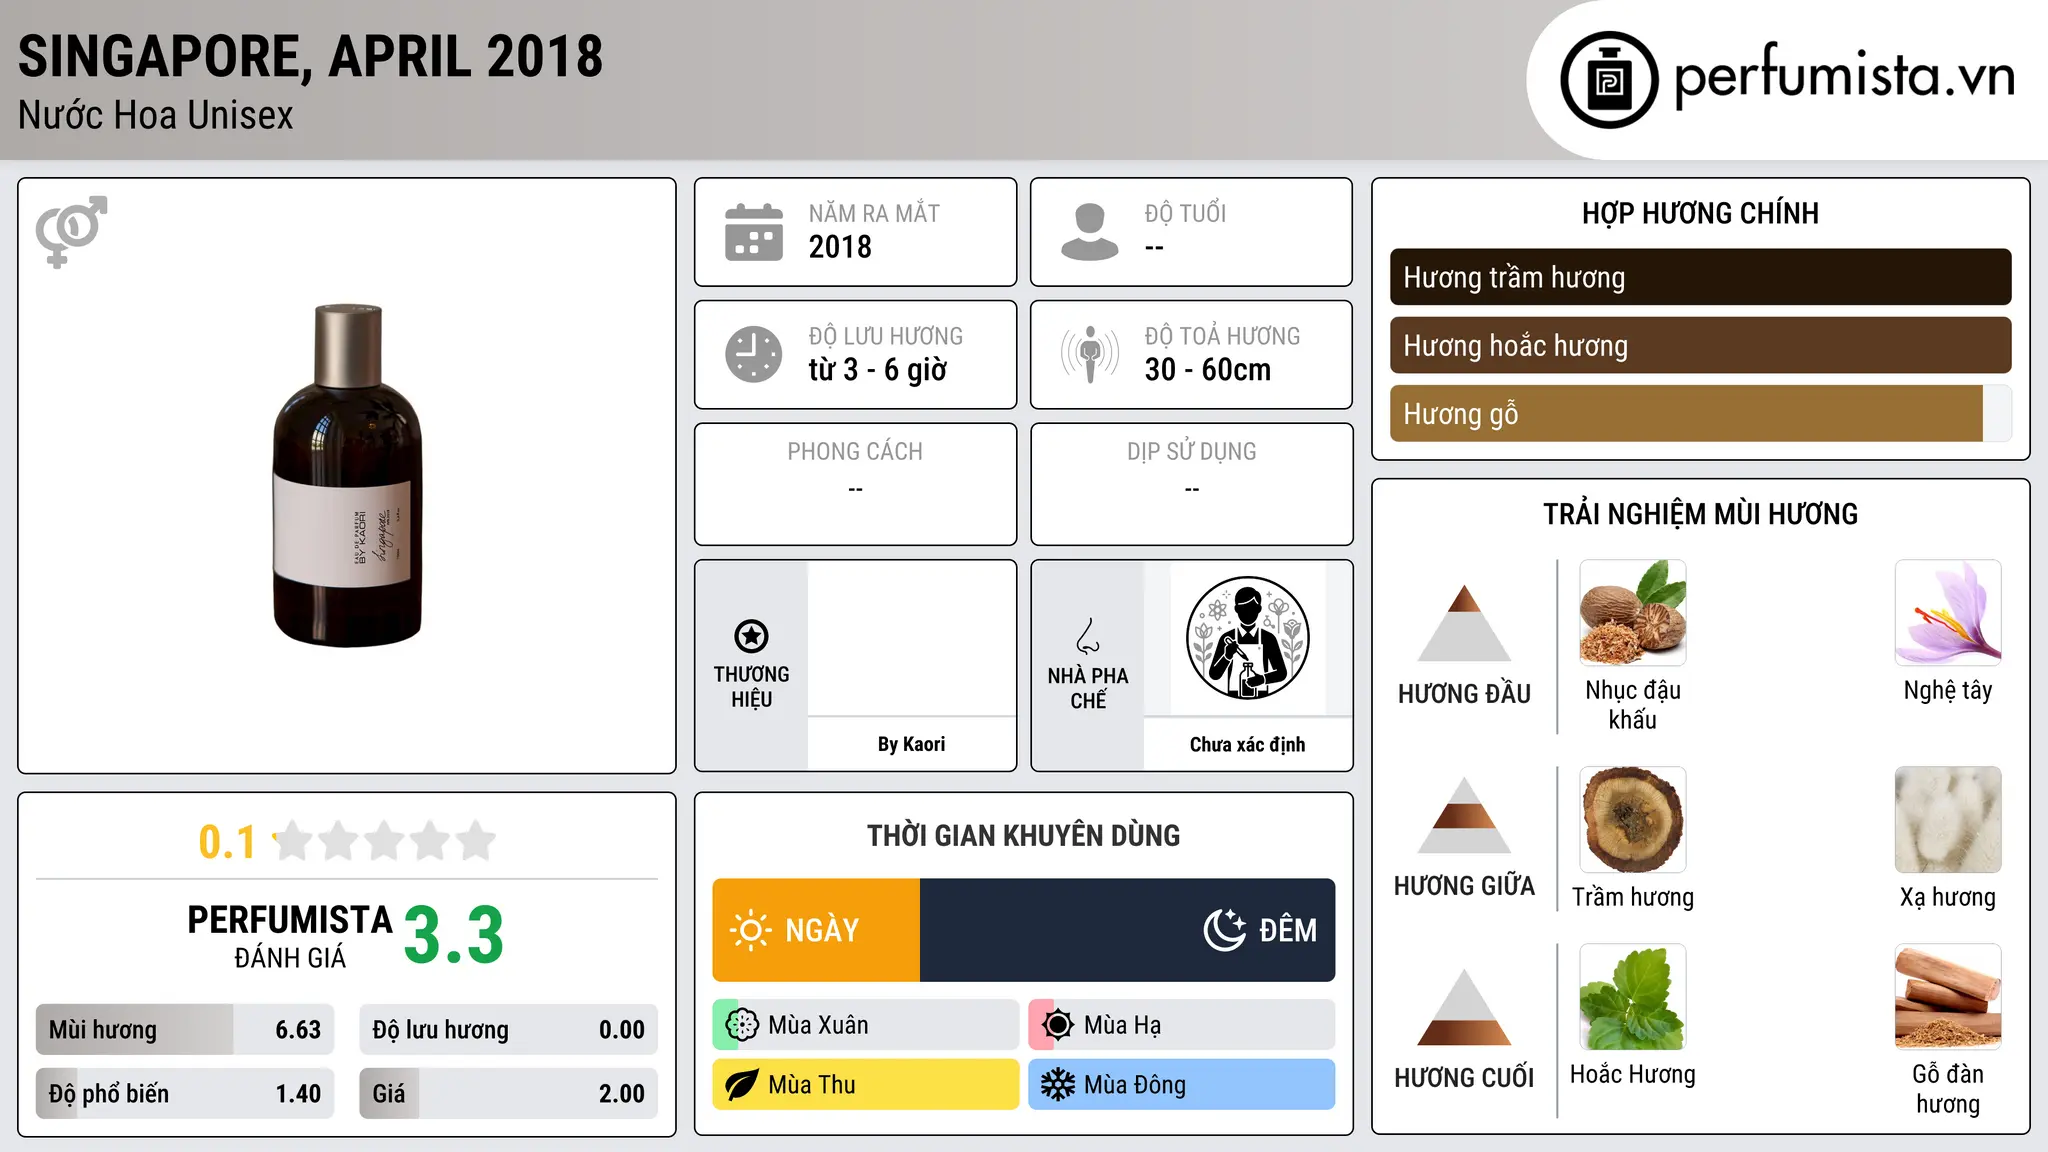
Task: Click the sillage value 30 - 60cm
Action: coord(1208,370)
